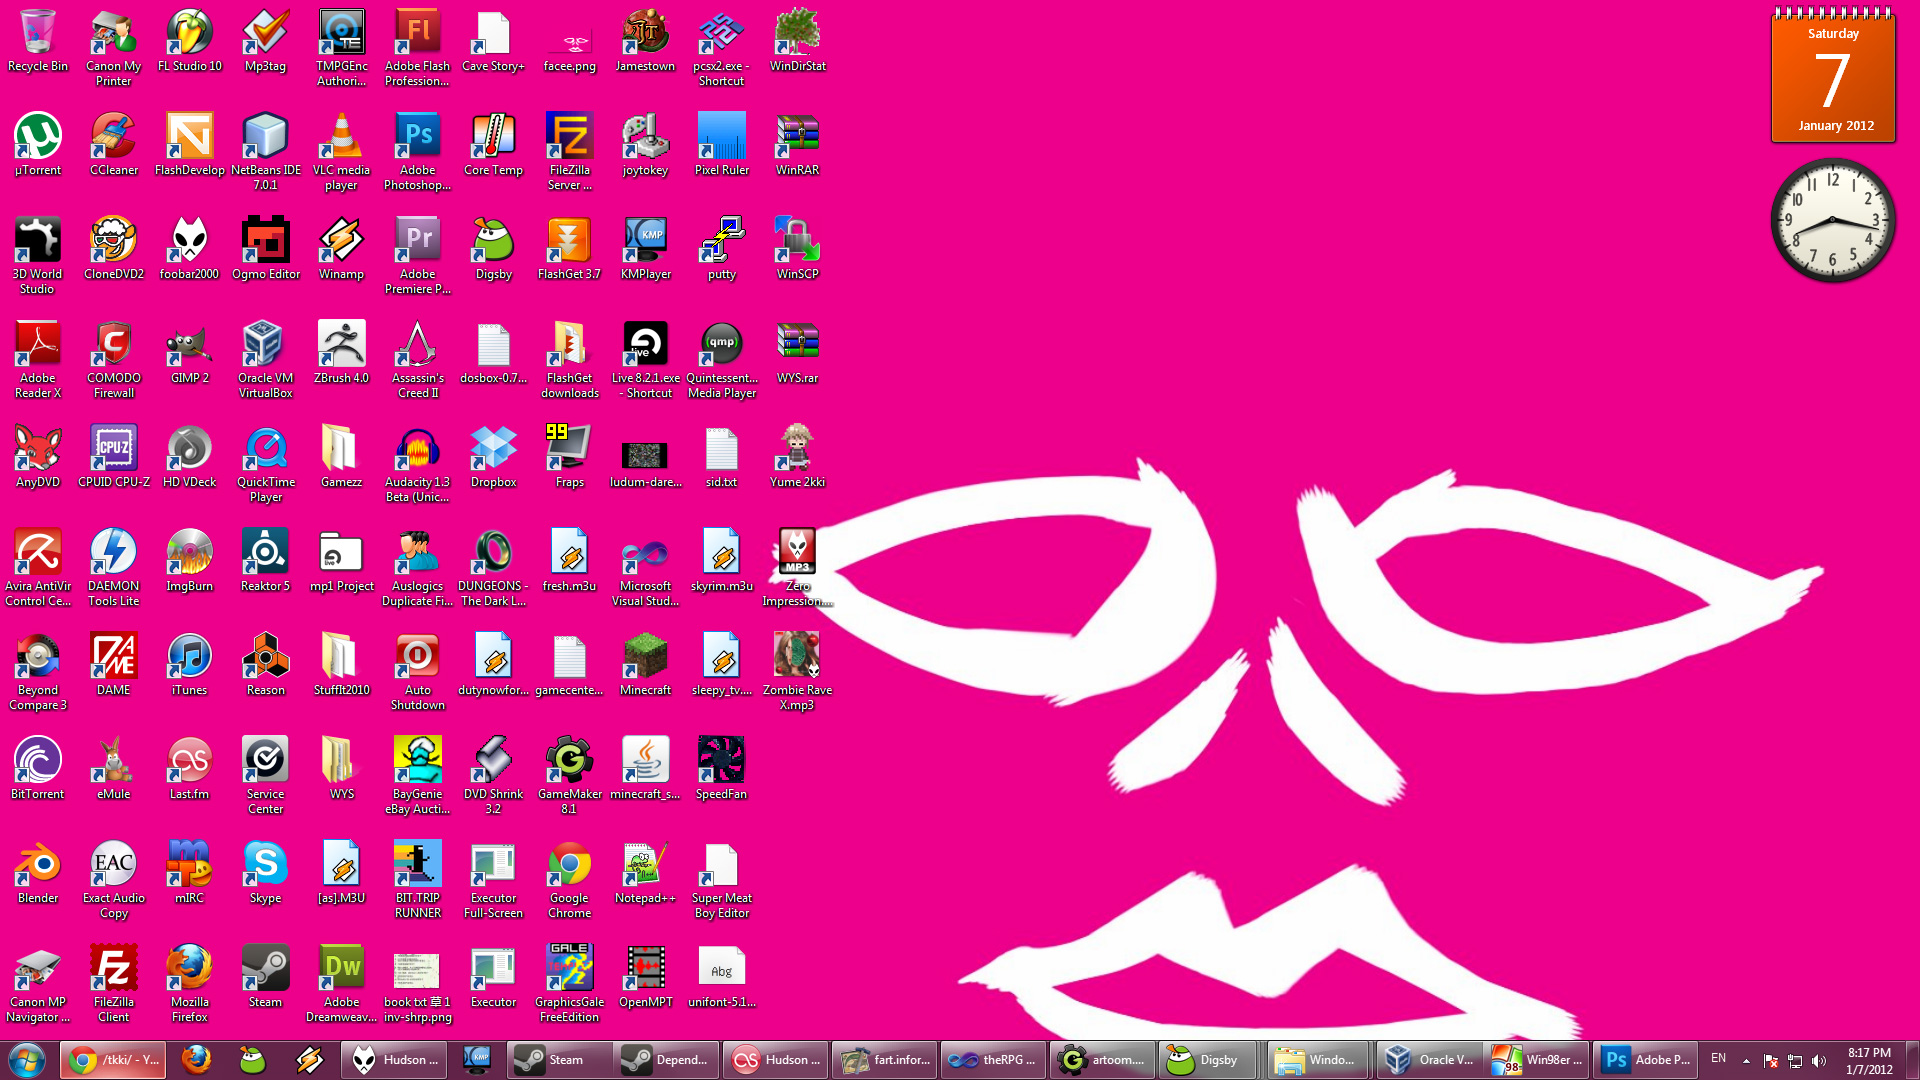Open Mp3tag desktop shortcut

pos(266,41)
